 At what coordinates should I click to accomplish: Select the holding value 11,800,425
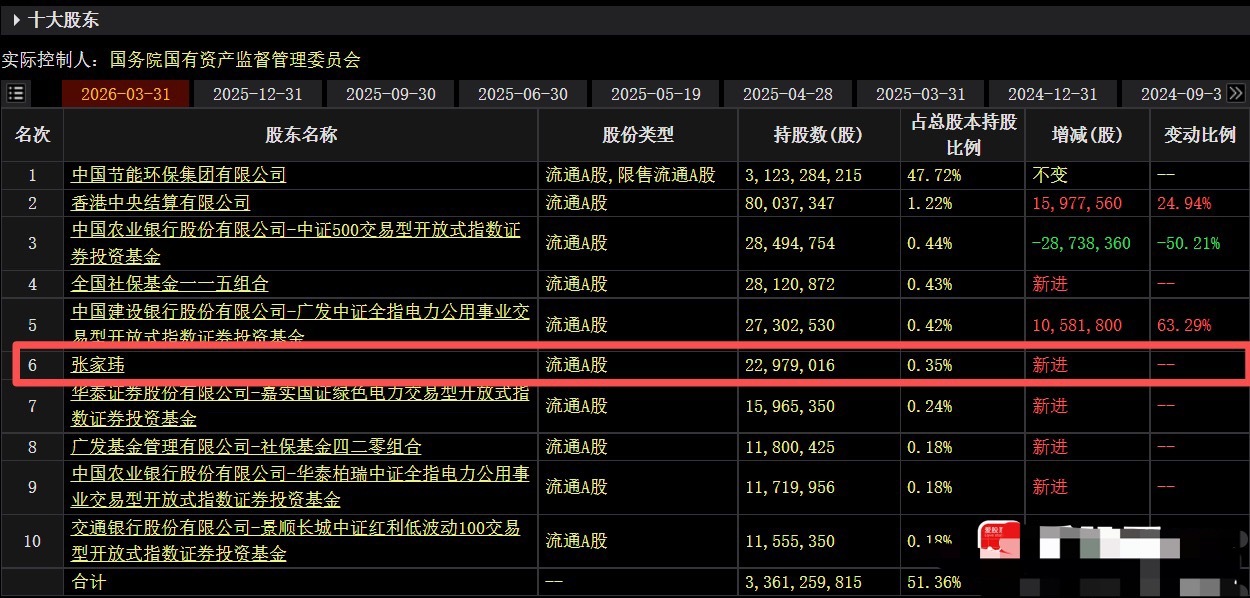click(x=790, y=447)
